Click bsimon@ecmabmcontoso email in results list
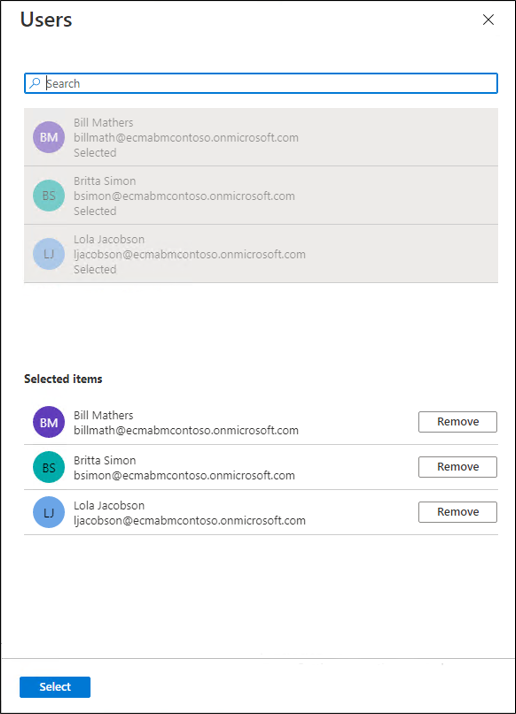Screen dimensions: 516x714 [x=184, y=196]
